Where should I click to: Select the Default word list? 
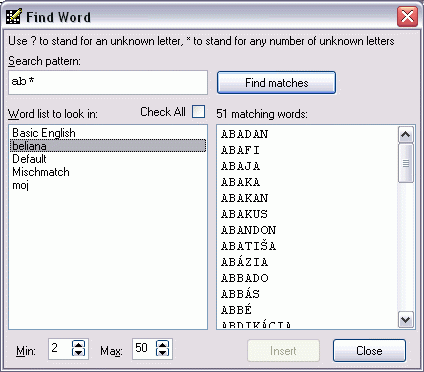click(x=29, y=159)
